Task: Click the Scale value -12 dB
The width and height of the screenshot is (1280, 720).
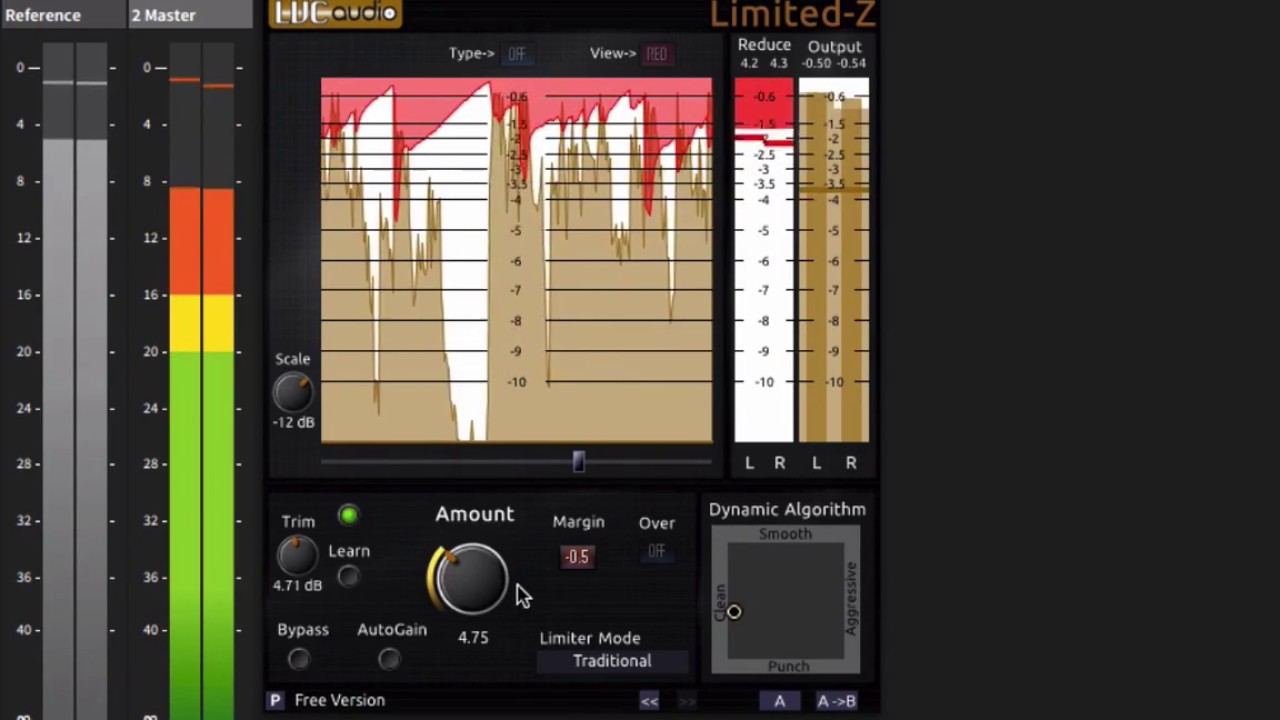Action: [x=293, y=423]
